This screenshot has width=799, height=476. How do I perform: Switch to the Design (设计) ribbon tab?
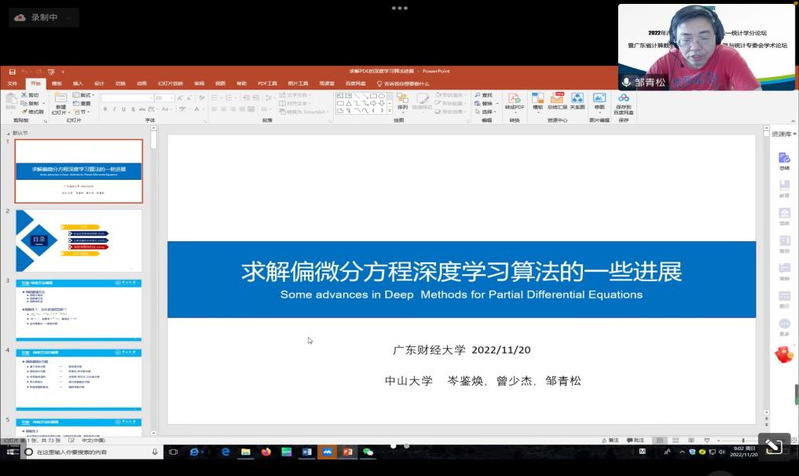99,84
